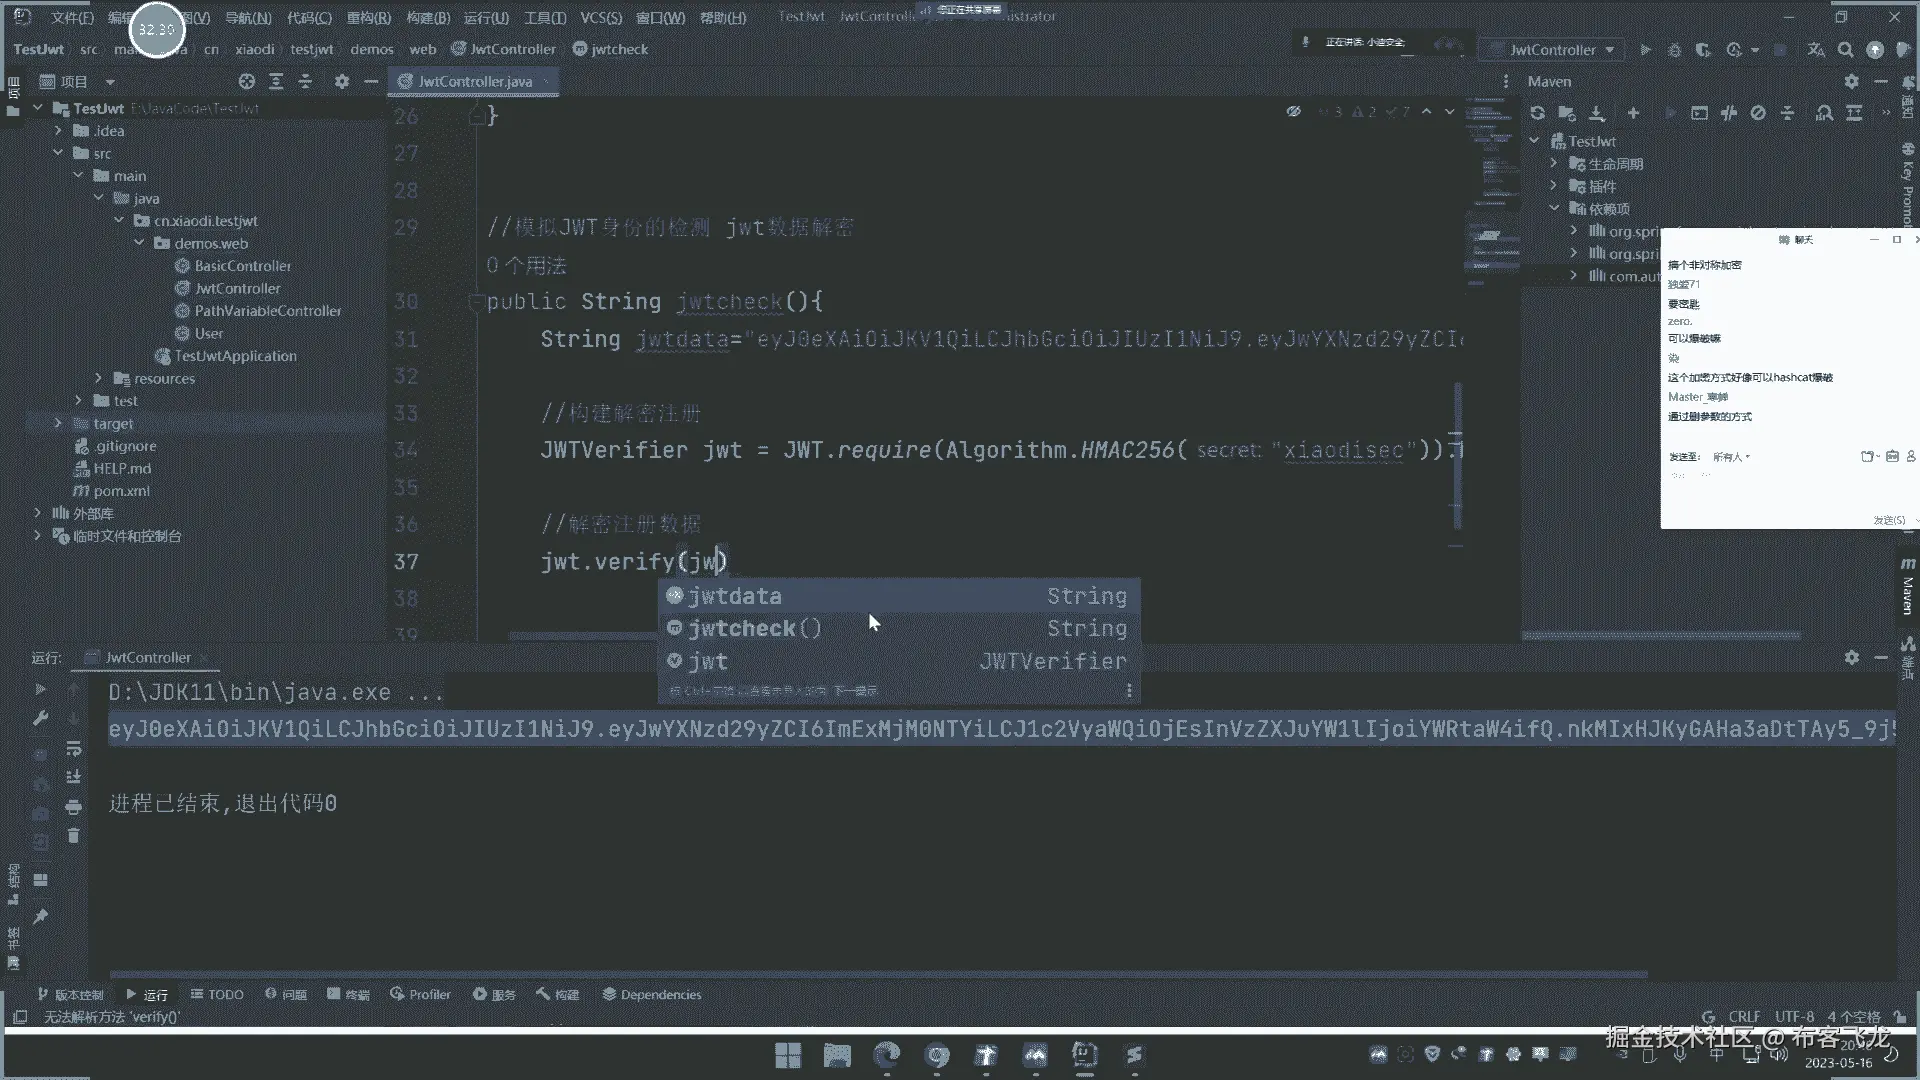This screenshot has height=1080, width=1920.
Task: Toggle soft-wrap in run console
Action: pyautogui.click(x=73, y=749)
